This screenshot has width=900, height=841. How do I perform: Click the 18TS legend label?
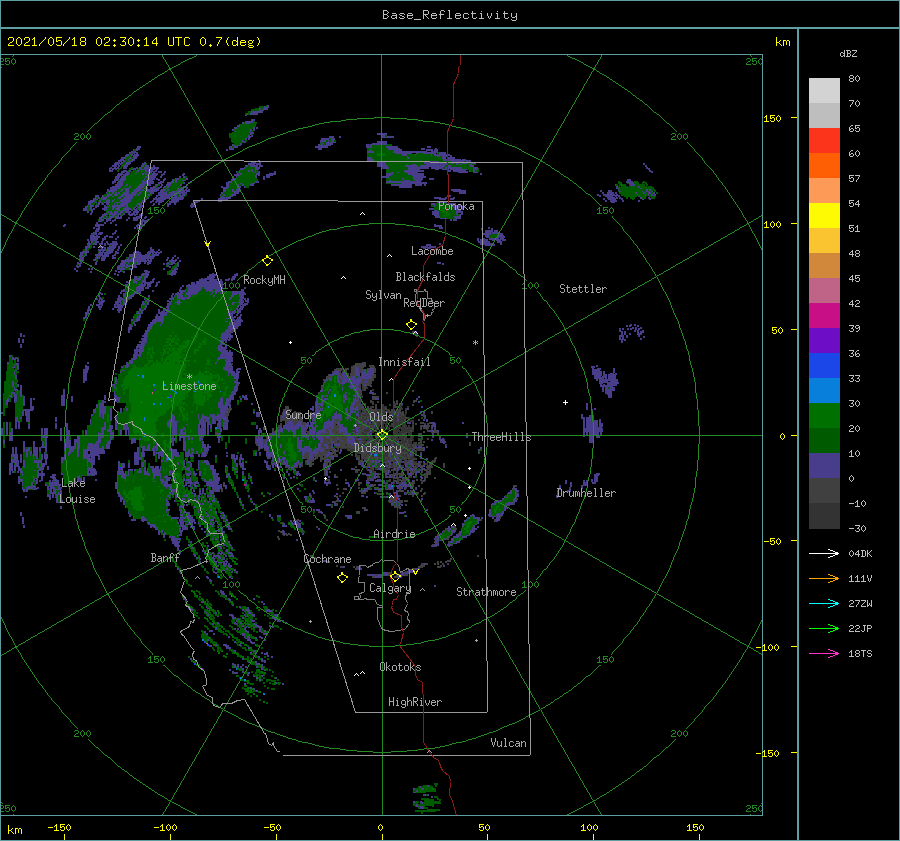coord(860,653)
